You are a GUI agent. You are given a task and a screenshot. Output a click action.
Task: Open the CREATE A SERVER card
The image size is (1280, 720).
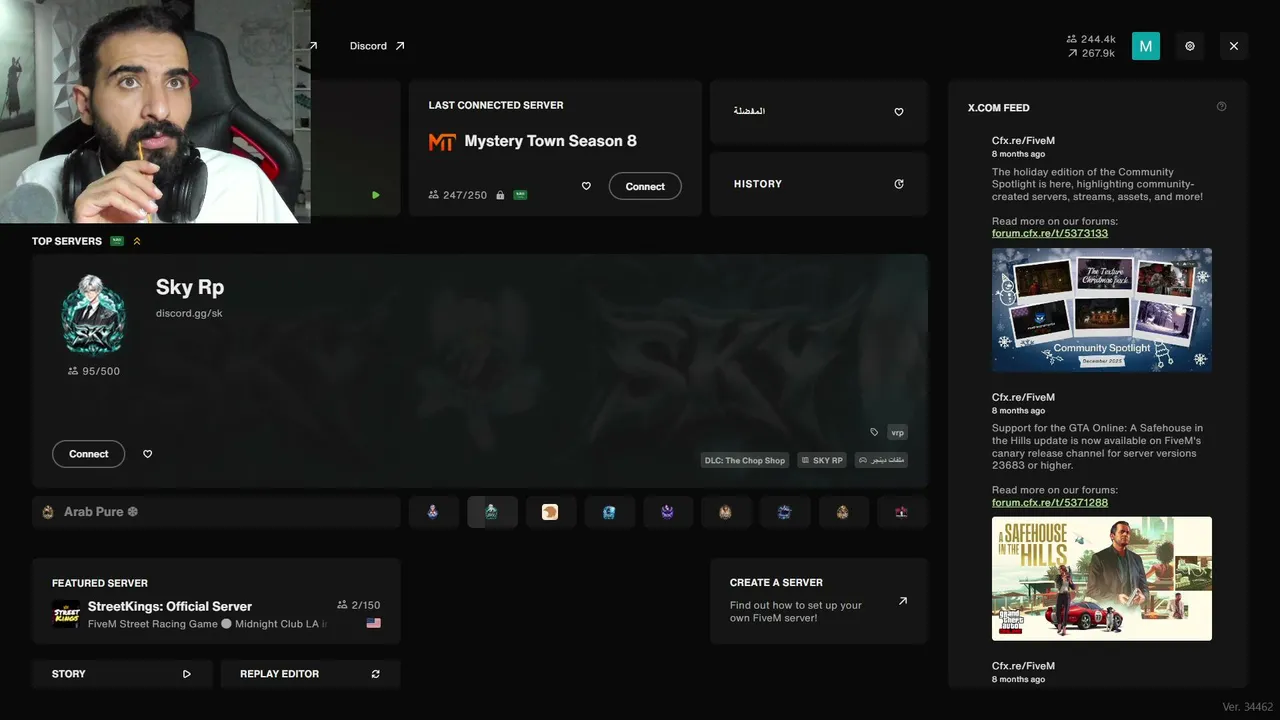pos(819,601)
